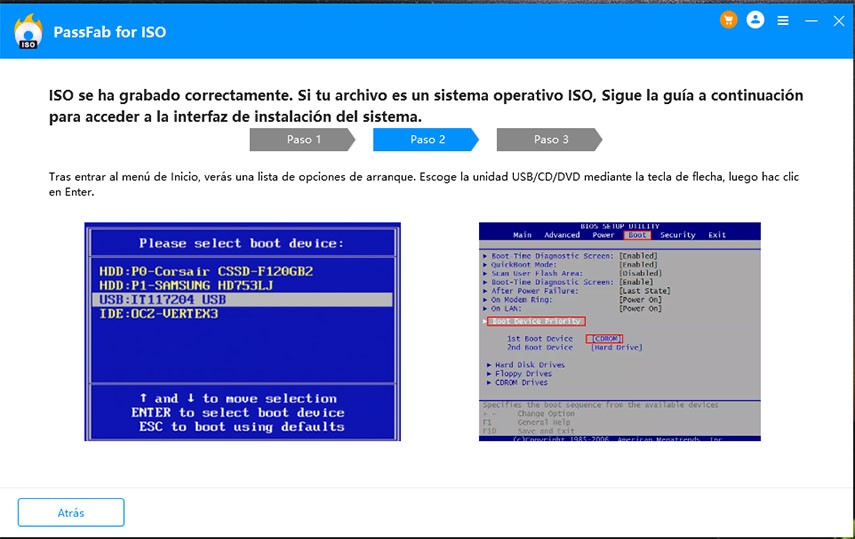The image size is (855, 539).
Task: Go to the Paso 3 step
Action: click(x=550, y=140)
